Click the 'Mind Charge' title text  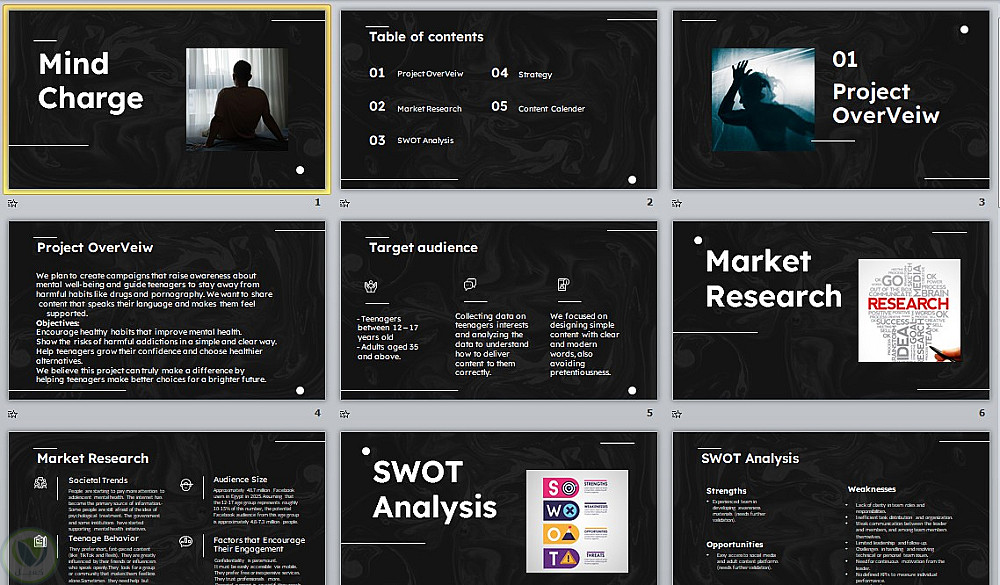[91, 81]
